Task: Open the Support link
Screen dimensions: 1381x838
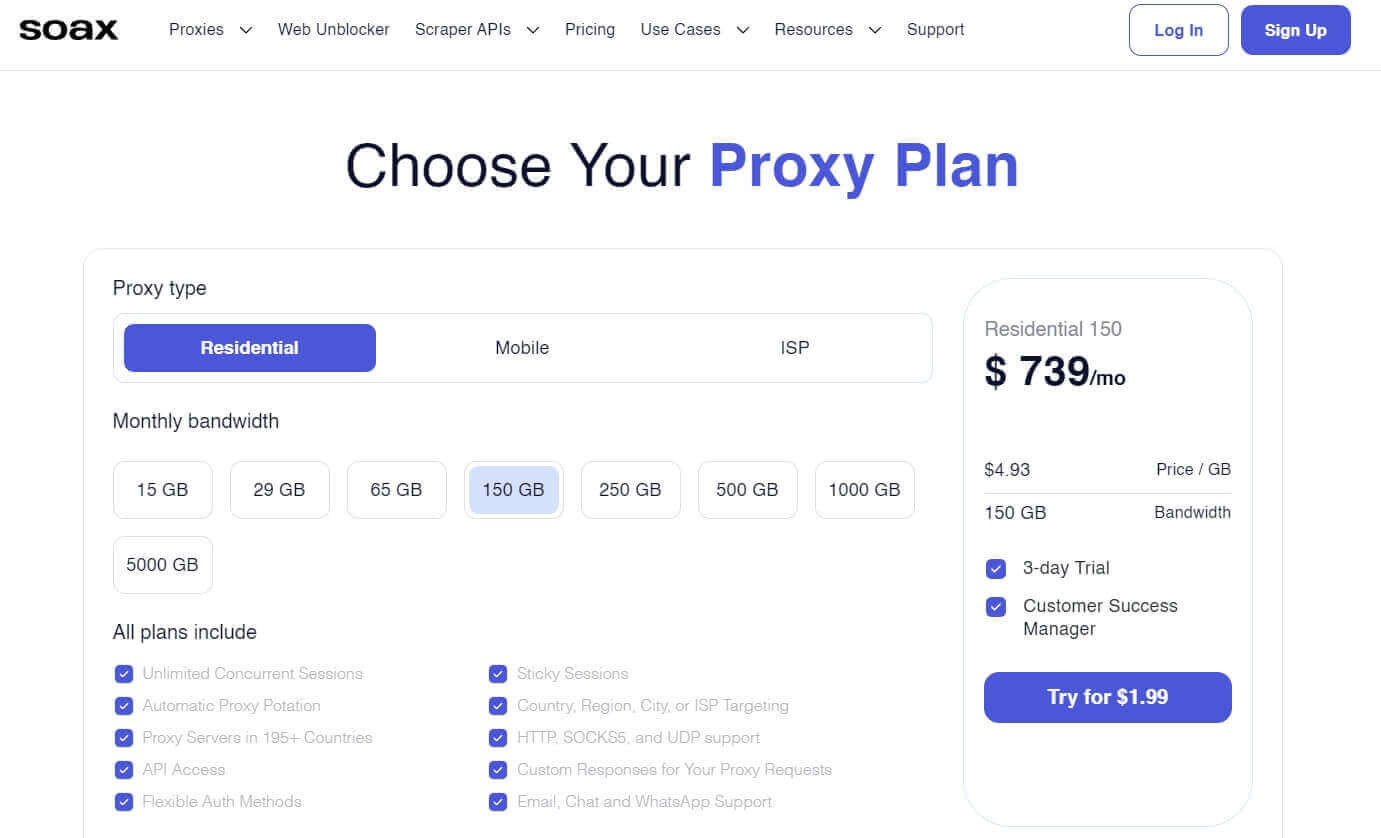Action: pyautogui.click(x=935, y=30)
